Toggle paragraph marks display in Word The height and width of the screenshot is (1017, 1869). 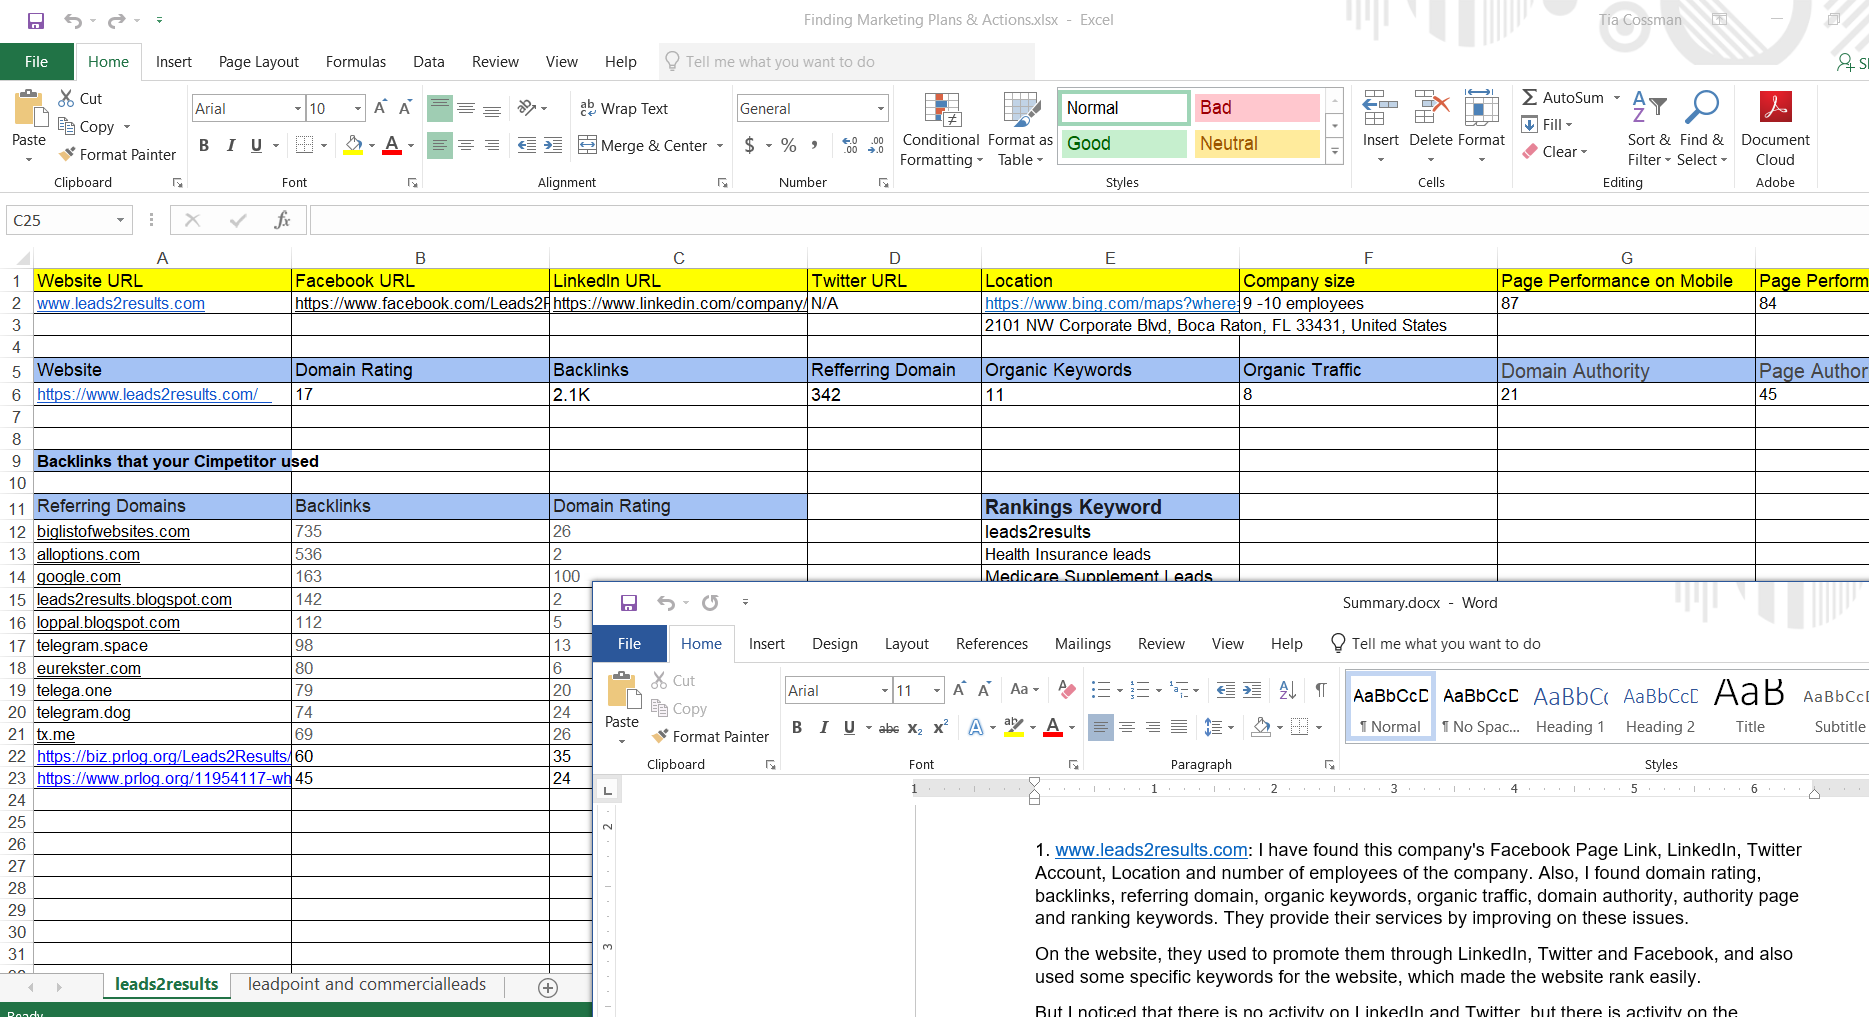tap(1321, 689)
